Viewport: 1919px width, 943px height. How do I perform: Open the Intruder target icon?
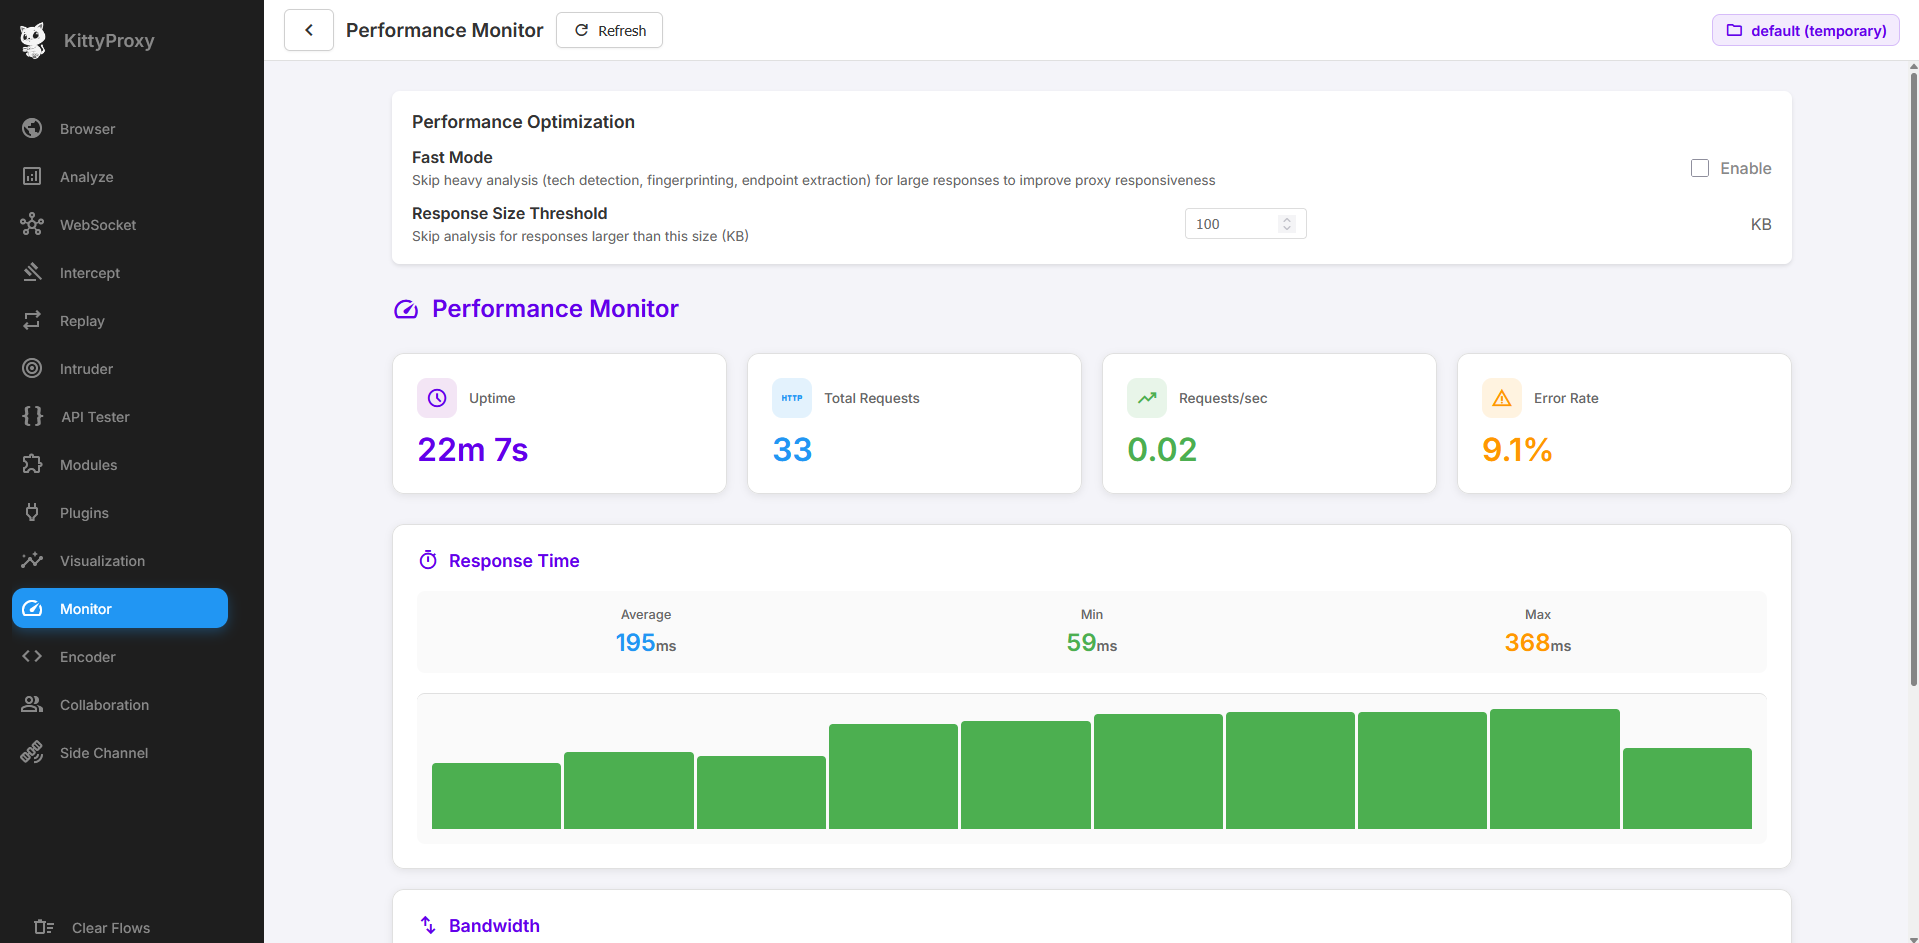[32, 368]
